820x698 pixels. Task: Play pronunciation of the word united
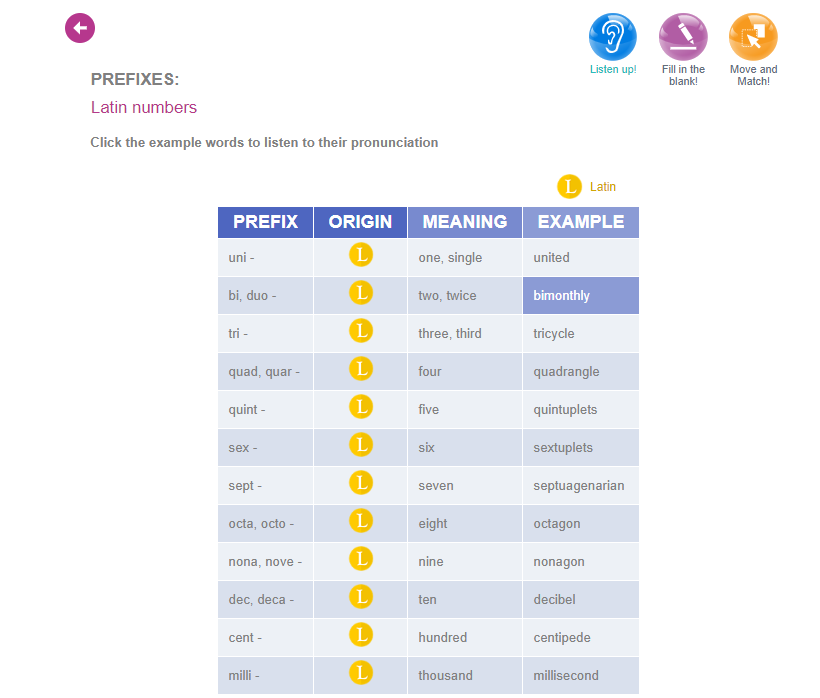(x=551, y=258)
